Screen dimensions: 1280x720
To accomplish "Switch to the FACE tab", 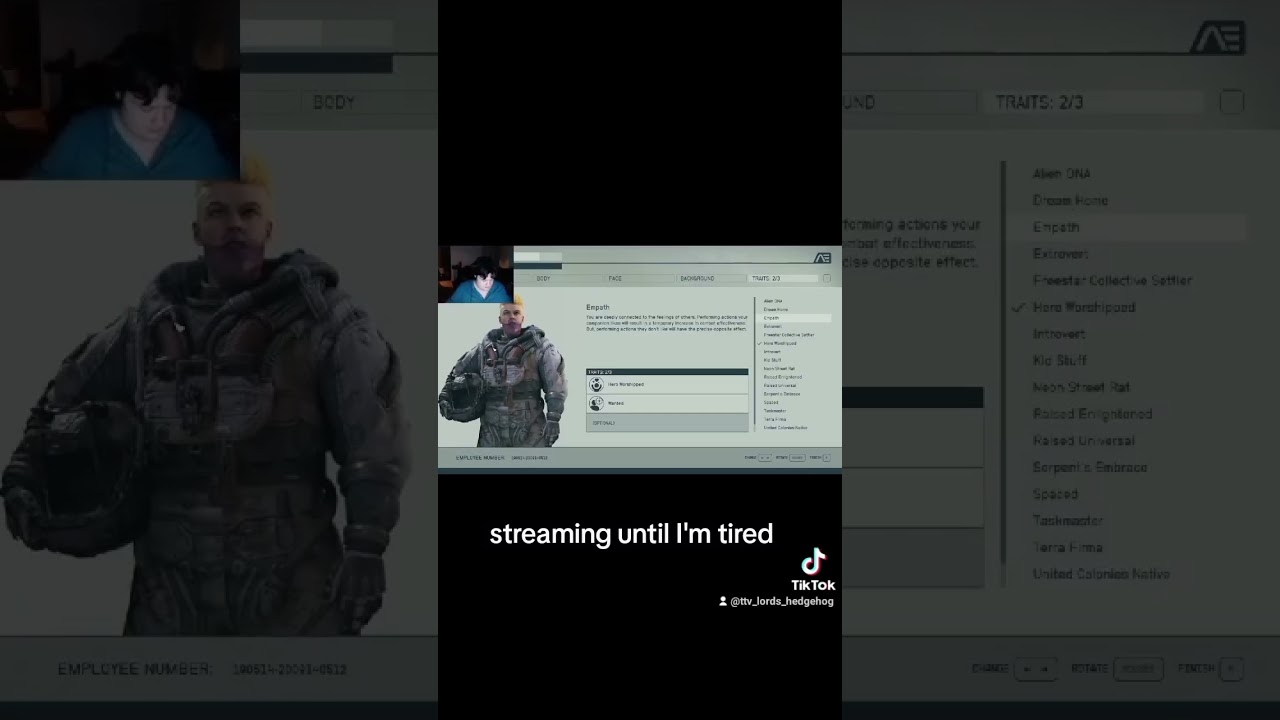I will point(639,278).
